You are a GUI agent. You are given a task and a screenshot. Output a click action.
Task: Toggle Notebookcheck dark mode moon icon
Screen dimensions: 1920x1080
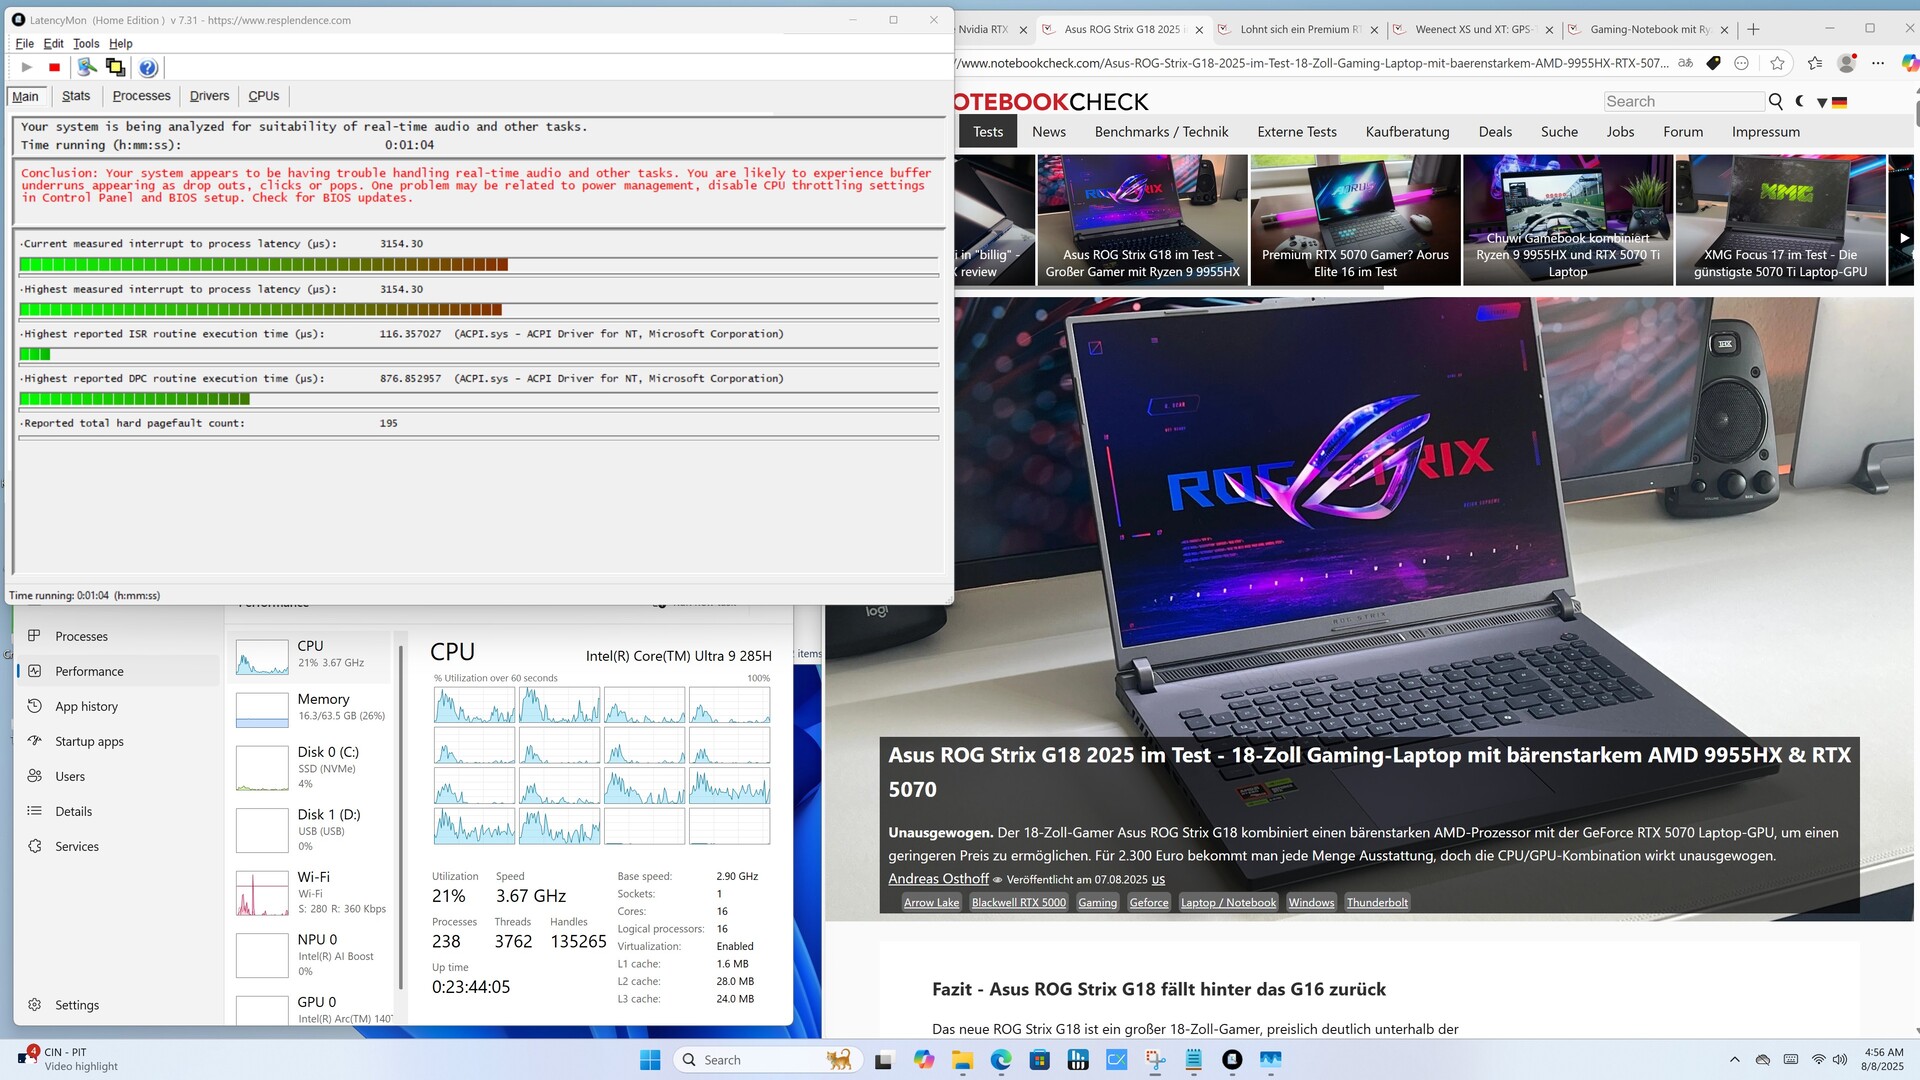[1800, 101]
